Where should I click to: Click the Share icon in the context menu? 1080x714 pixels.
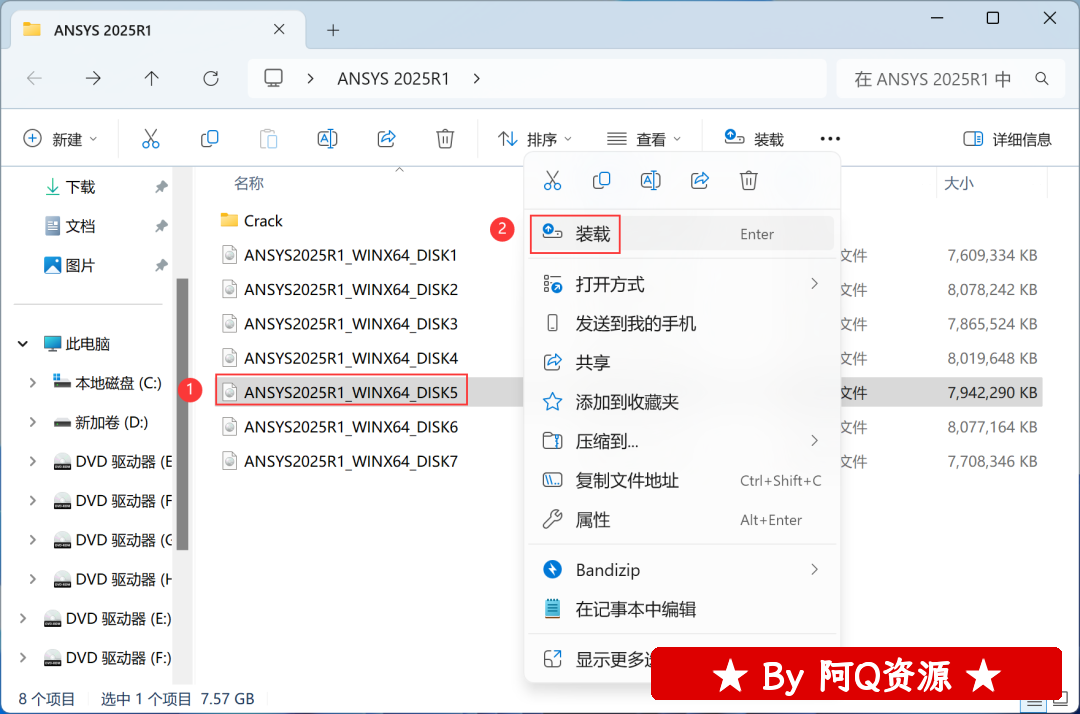(700, 180)
